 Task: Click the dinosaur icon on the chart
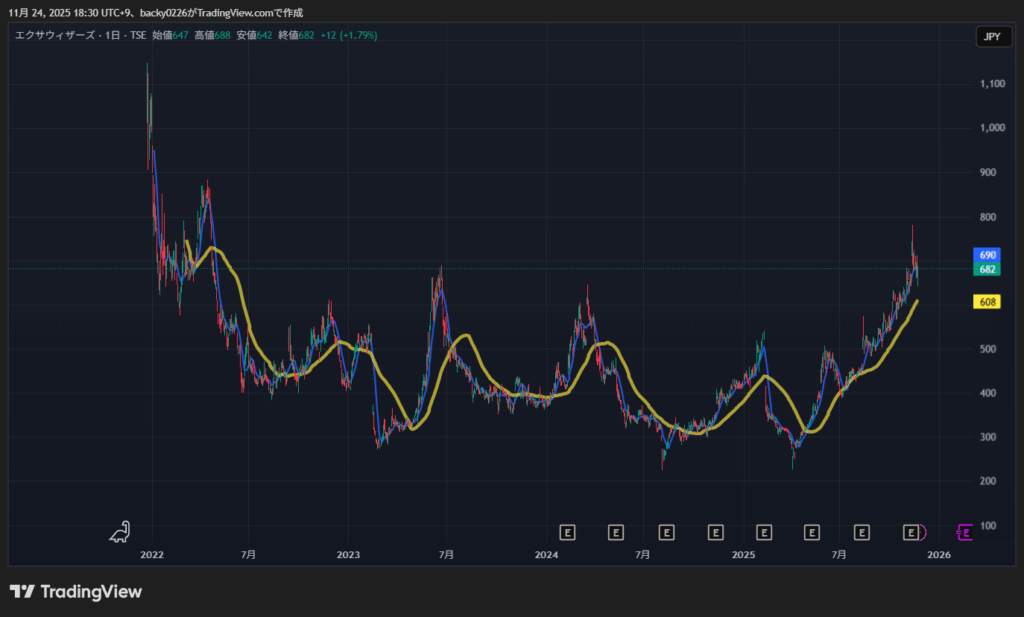coord(120,532)
